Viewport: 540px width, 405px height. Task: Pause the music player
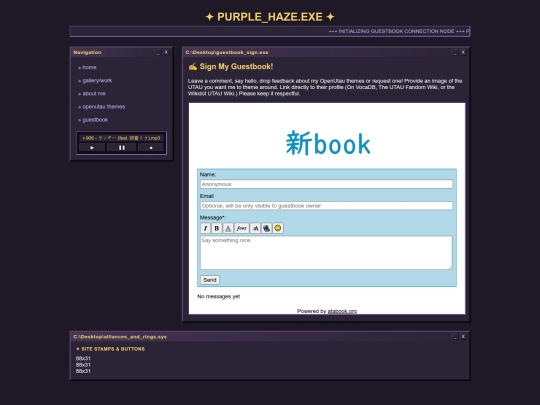pos(122,148)
